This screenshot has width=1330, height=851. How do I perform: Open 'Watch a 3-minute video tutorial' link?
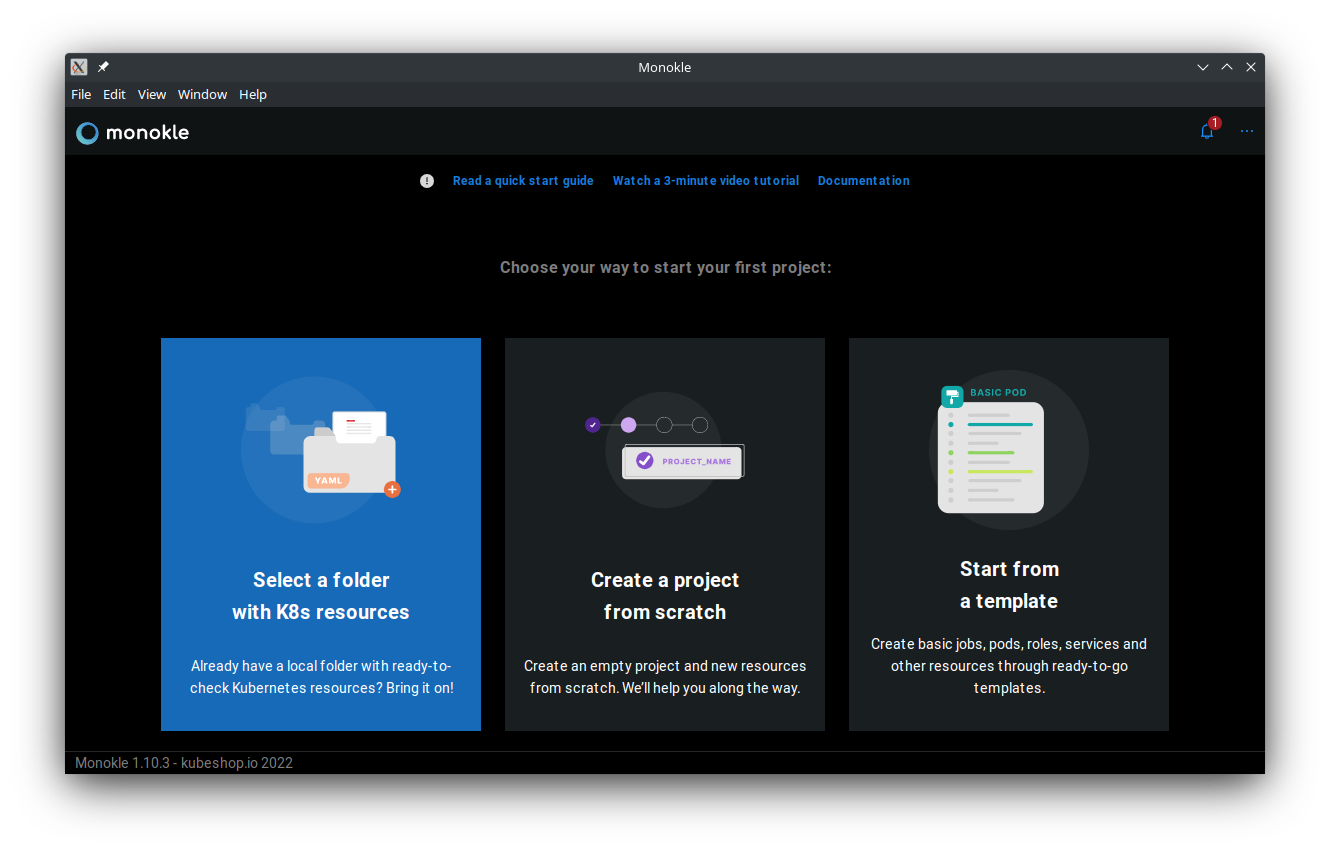point(706,181)
